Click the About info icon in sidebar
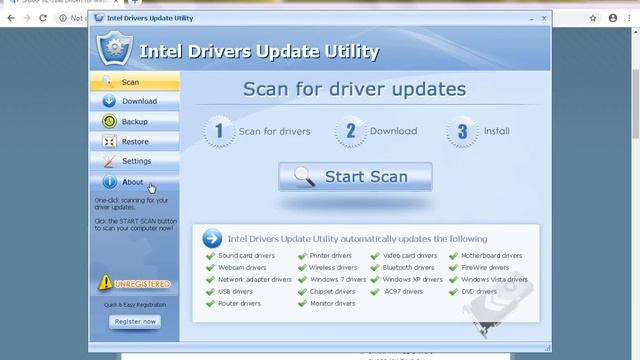The height and width of the screenshot is (360, 640). pos(109,182)
